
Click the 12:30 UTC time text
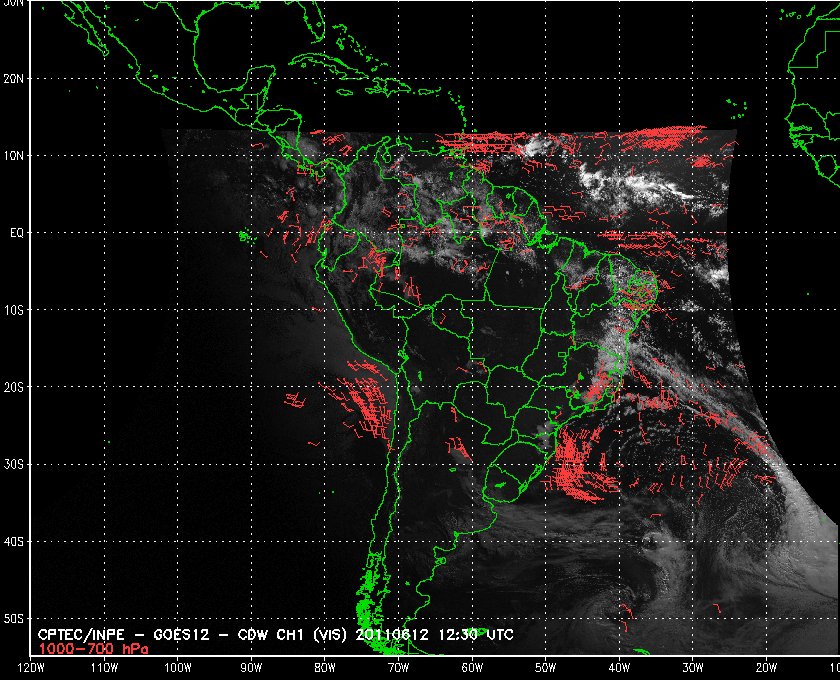[476, 635]
